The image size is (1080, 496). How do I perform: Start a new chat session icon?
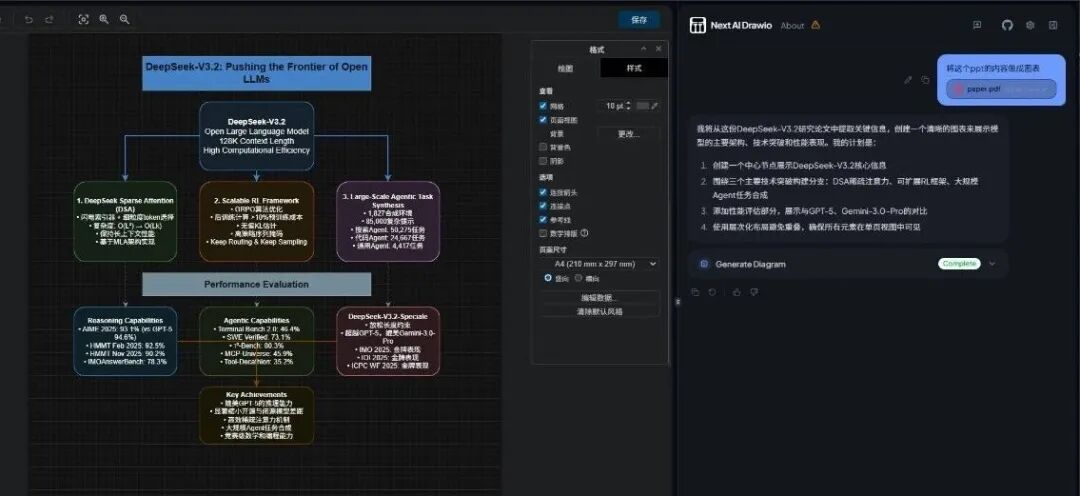point(977,25)
